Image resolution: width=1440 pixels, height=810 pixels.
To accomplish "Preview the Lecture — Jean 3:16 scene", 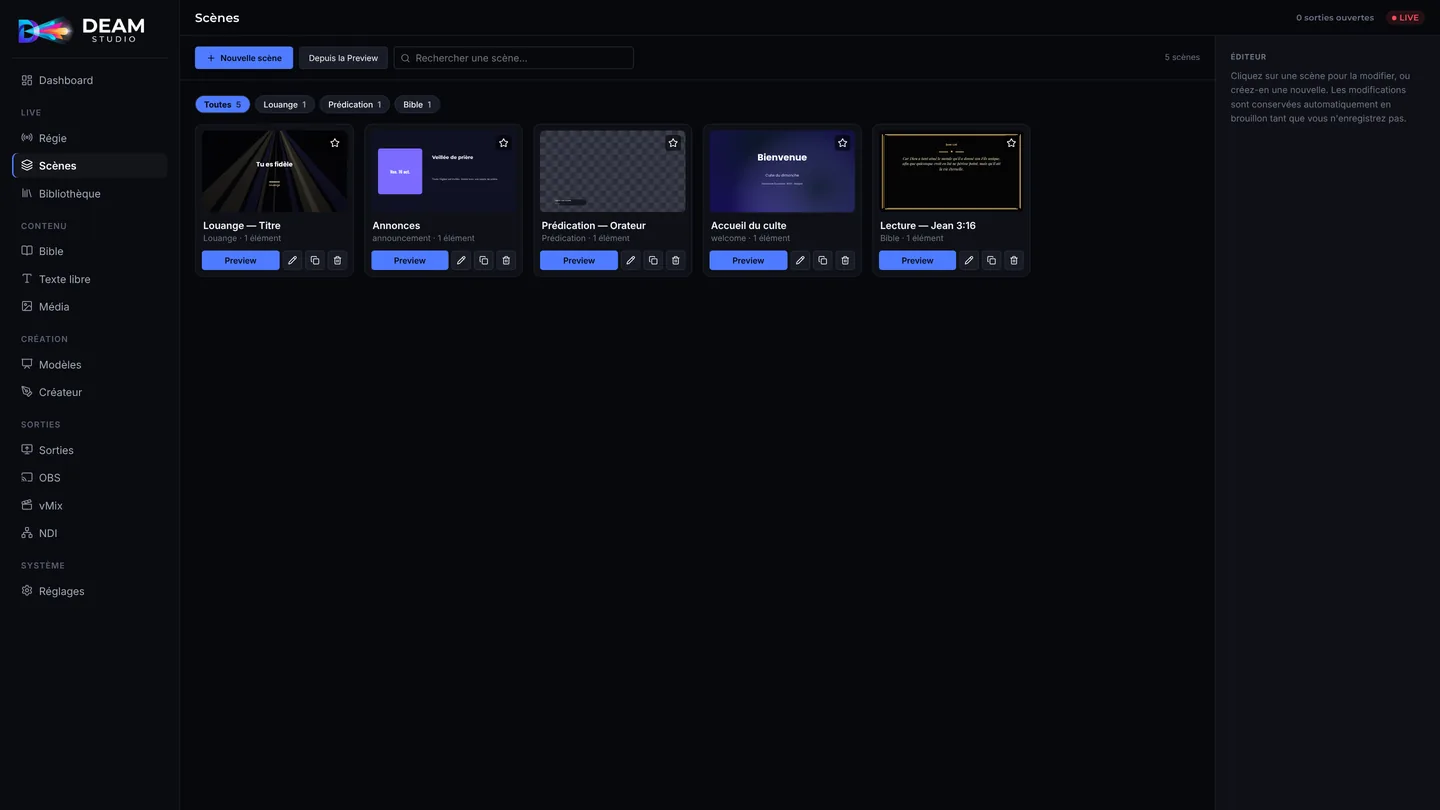I will pyautogui.click(x=917, y=260).
